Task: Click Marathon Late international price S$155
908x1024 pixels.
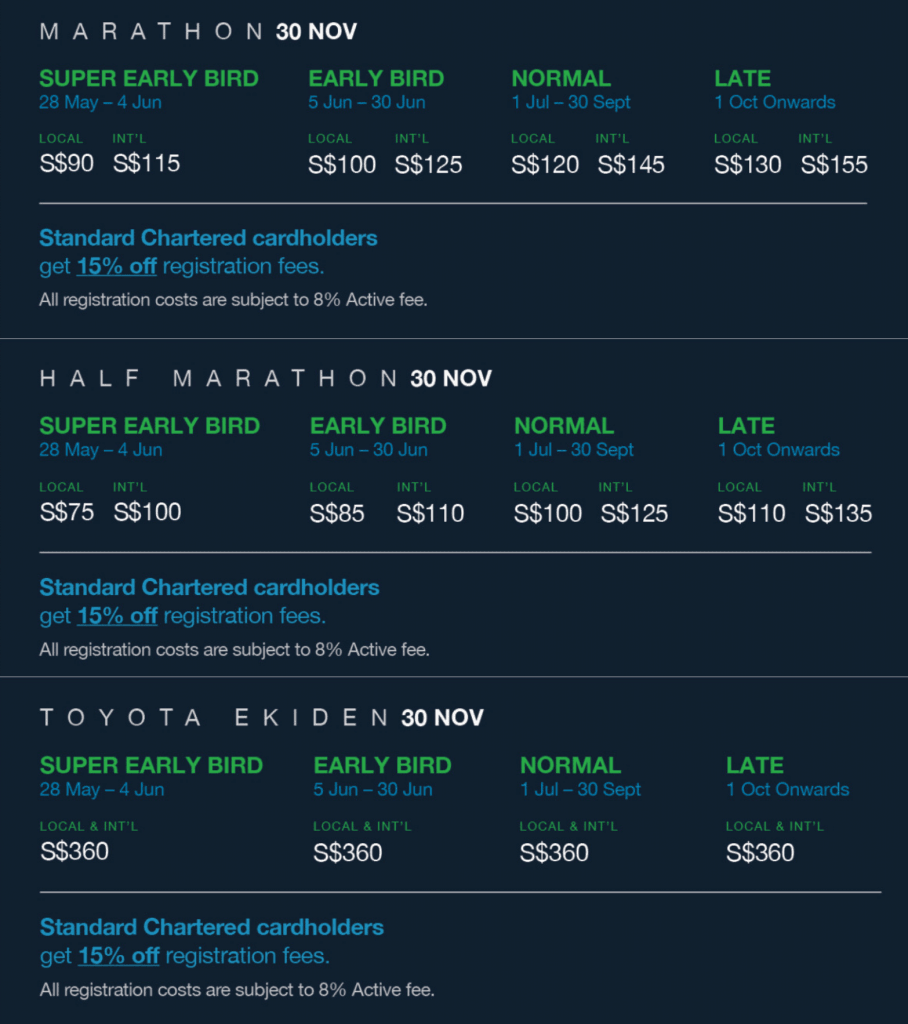Action: click(834, 165)
